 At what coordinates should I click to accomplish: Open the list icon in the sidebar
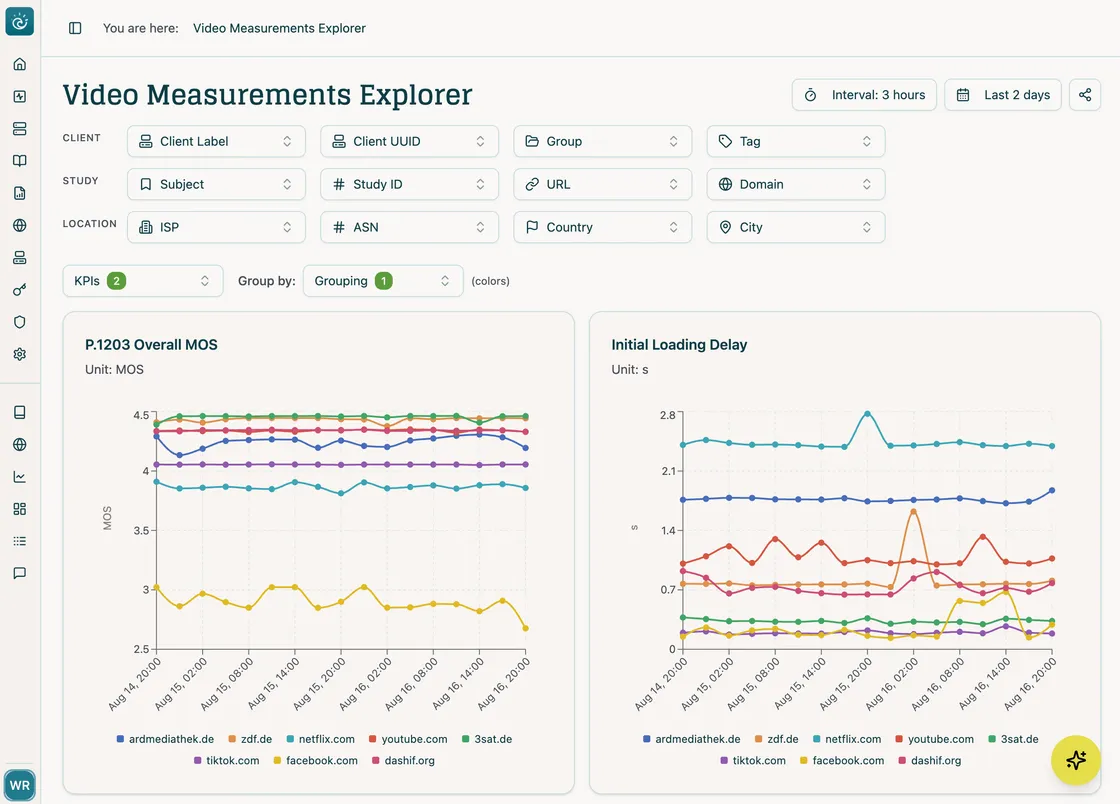(20, 541)
